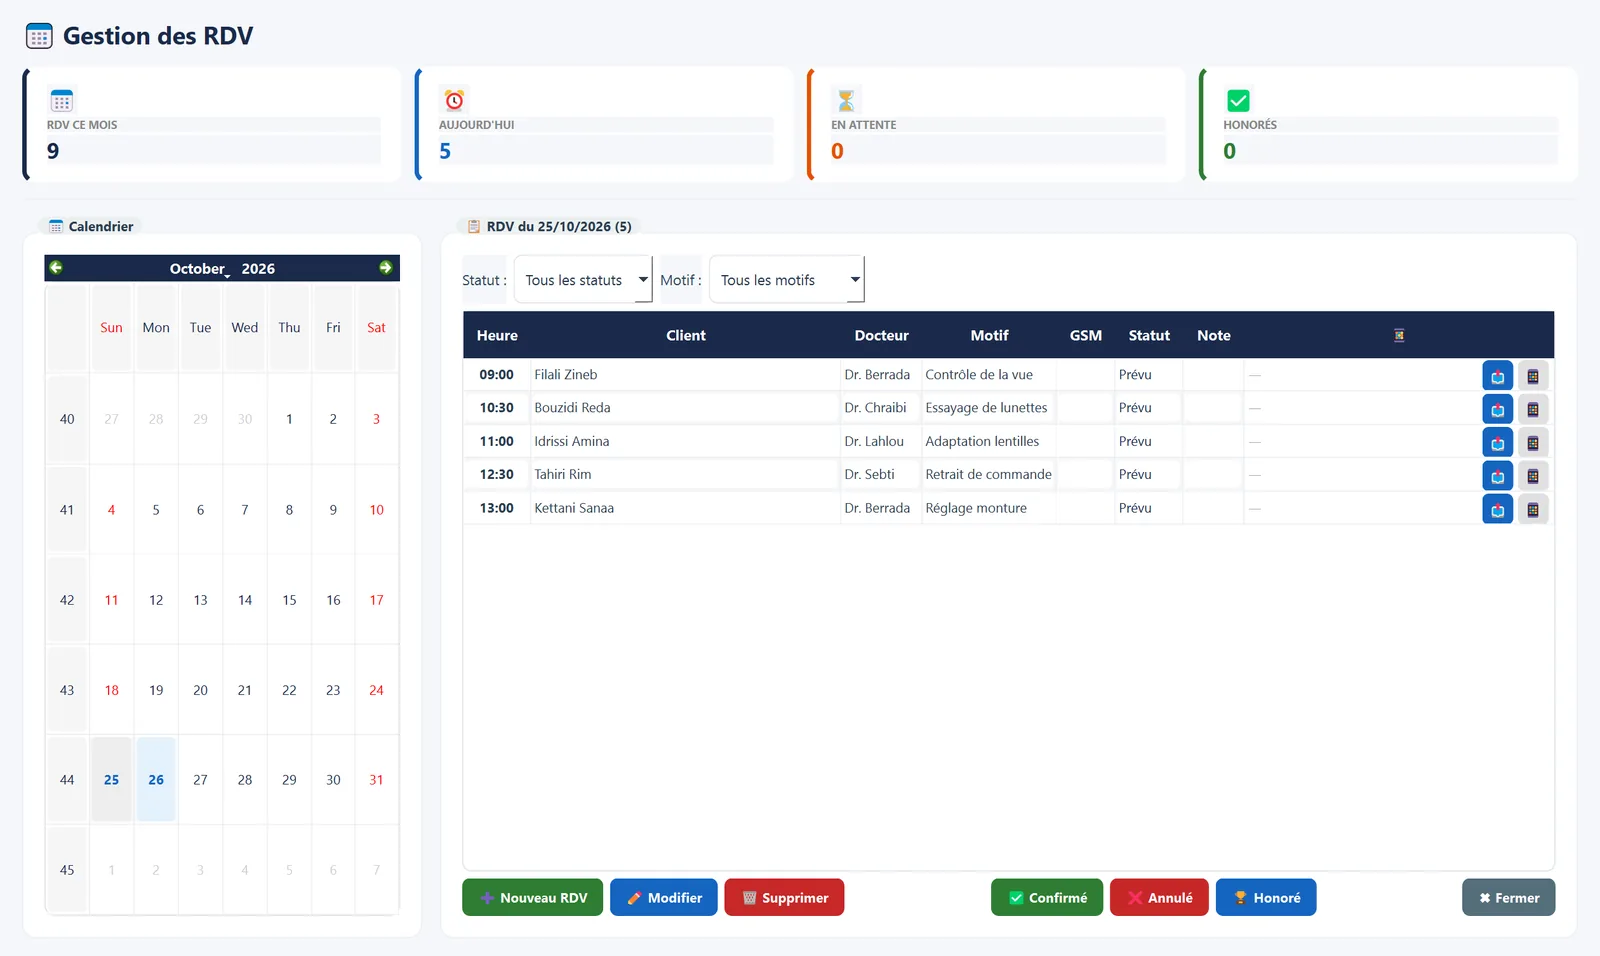This screenshot has height=956, width=1600.
Task: Click gray phone icon for Idrissi Amina
Action: point(1533,443)
